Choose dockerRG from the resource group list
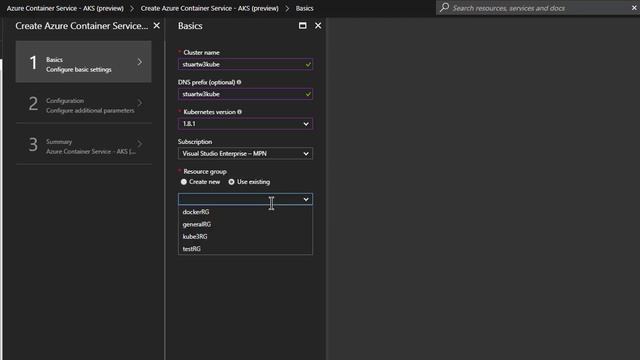Screen dimensions: 640x360 245,212
